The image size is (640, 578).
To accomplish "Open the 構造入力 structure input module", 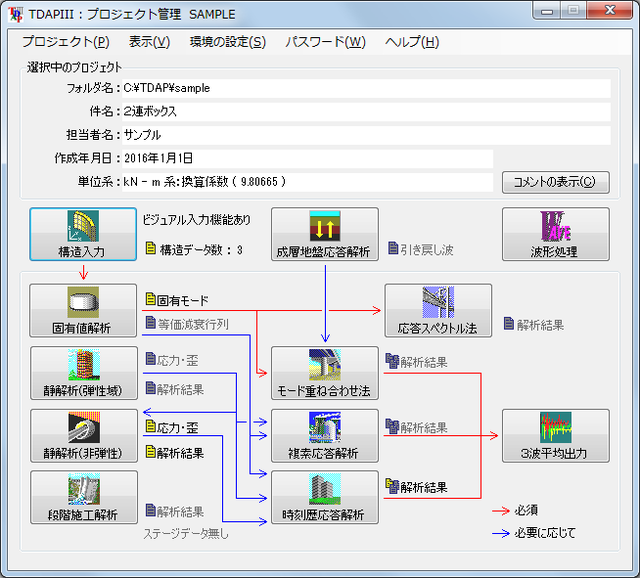I will coord(83,234).
